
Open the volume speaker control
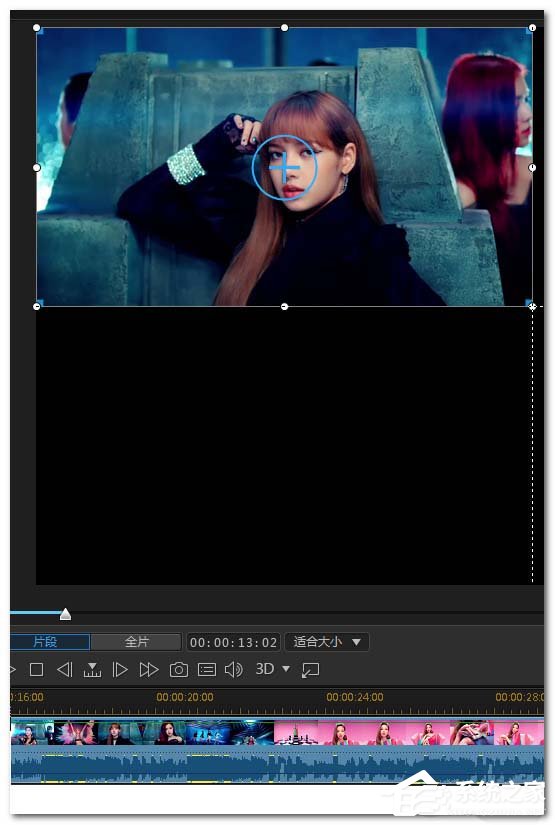[x=234, y=669]
